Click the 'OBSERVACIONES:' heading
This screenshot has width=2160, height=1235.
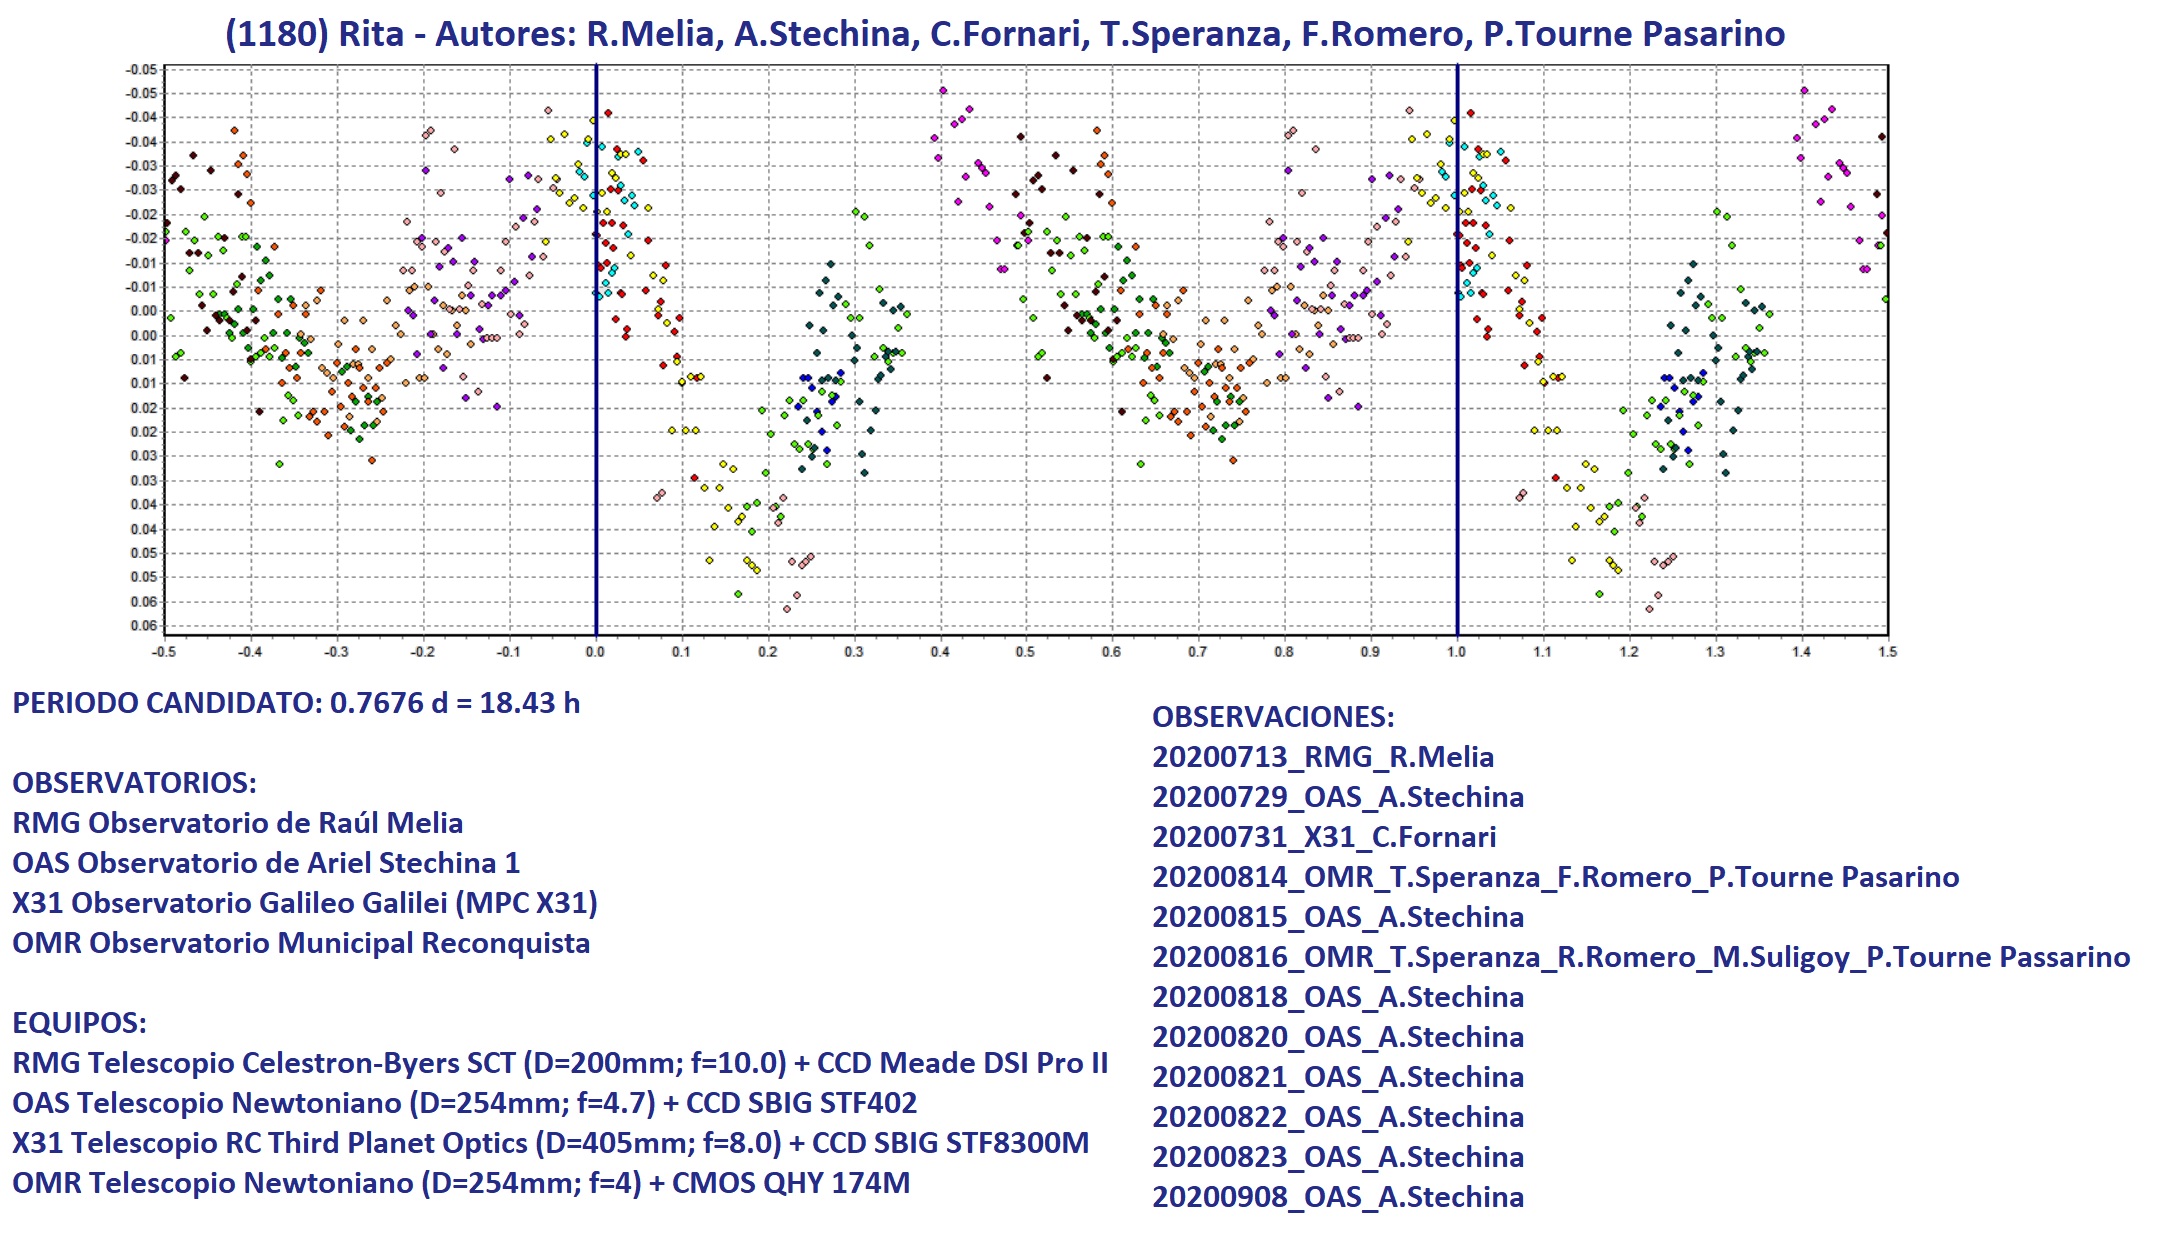(x=1273, y=717)
